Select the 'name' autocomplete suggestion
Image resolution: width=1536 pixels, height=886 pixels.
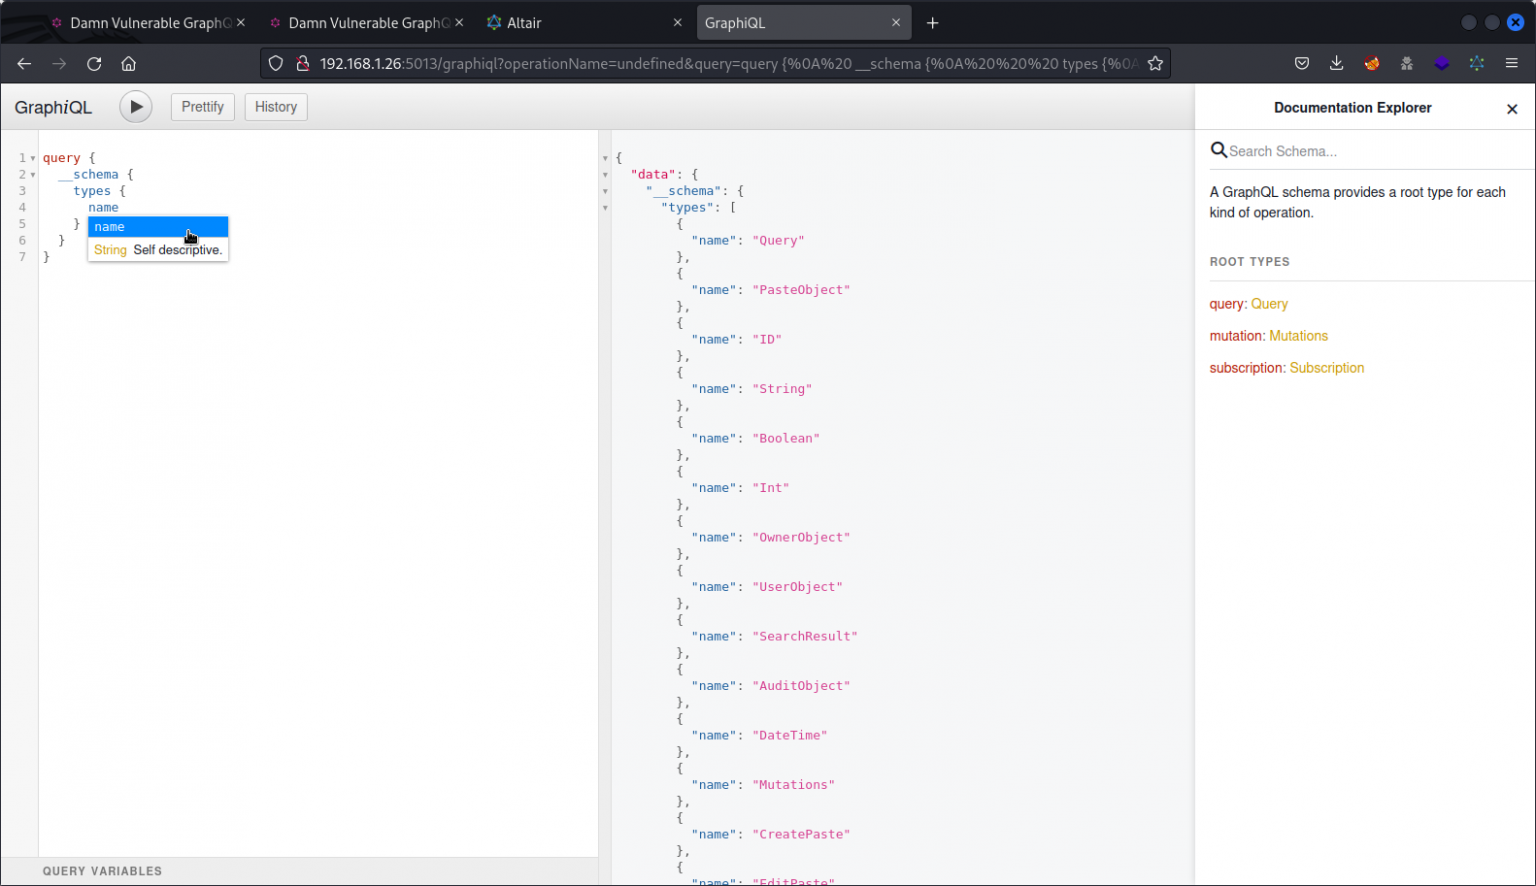pos(158,227)
